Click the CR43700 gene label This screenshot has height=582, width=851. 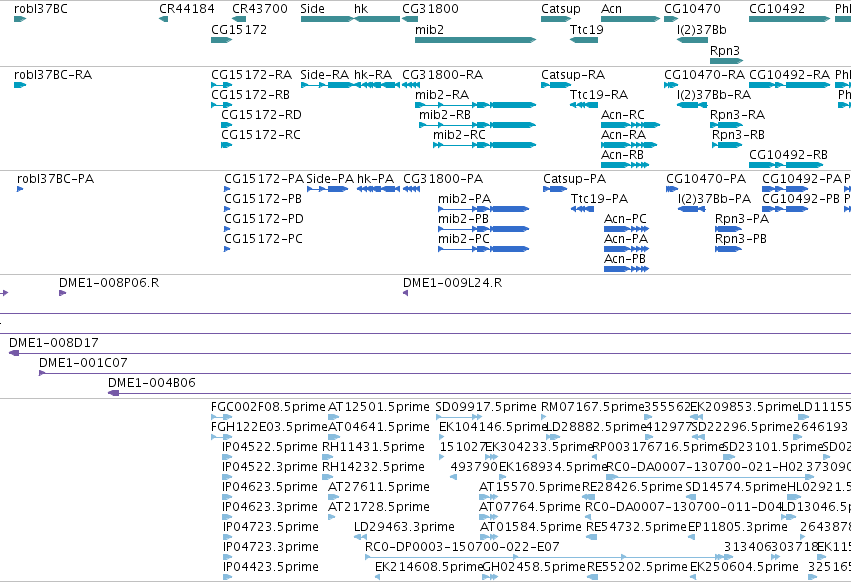click(260, 9)
